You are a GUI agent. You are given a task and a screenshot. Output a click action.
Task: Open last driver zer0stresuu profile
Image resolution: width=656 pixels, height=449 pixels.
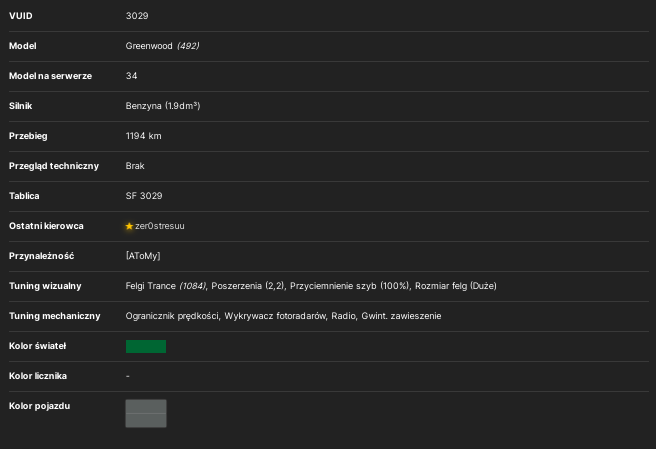(159, 226)
